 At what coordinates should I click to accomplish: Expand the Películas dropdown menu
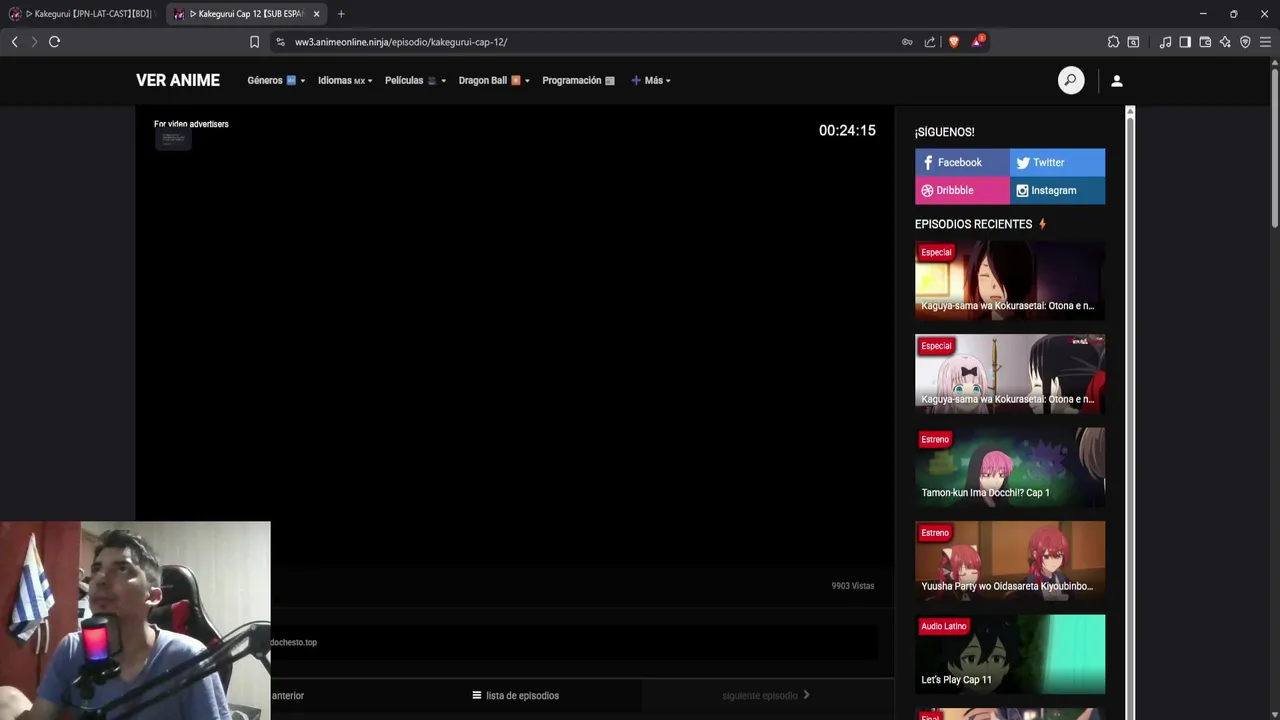pos(415,81)
